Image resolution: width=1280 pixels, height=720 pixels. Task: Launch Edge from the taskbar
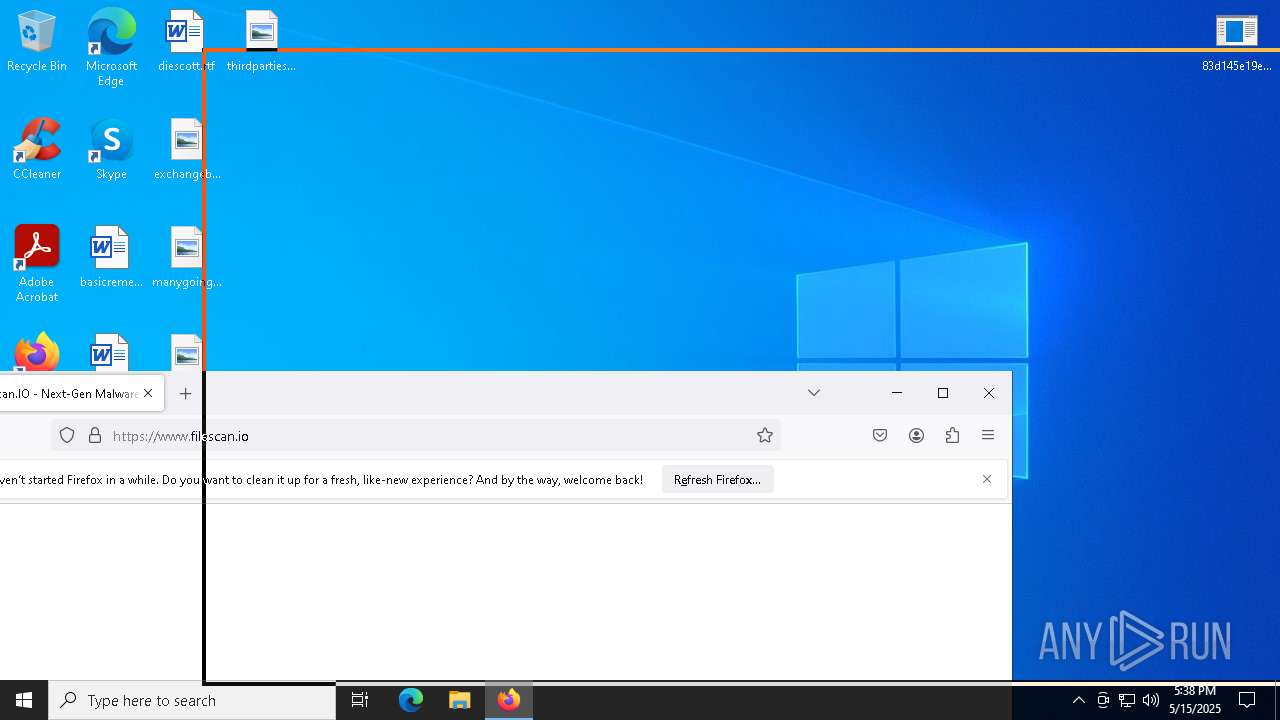tap(411, 700)
